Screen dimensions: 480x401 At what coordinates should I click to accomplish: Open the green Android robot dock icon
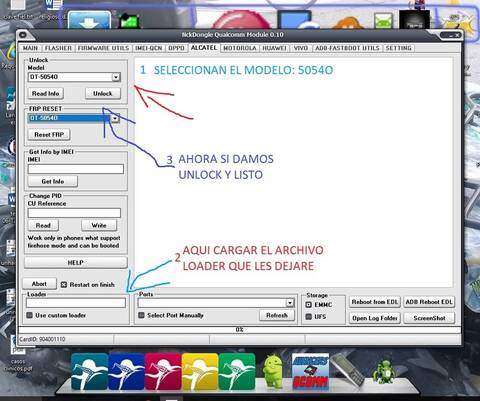(273, 371)
